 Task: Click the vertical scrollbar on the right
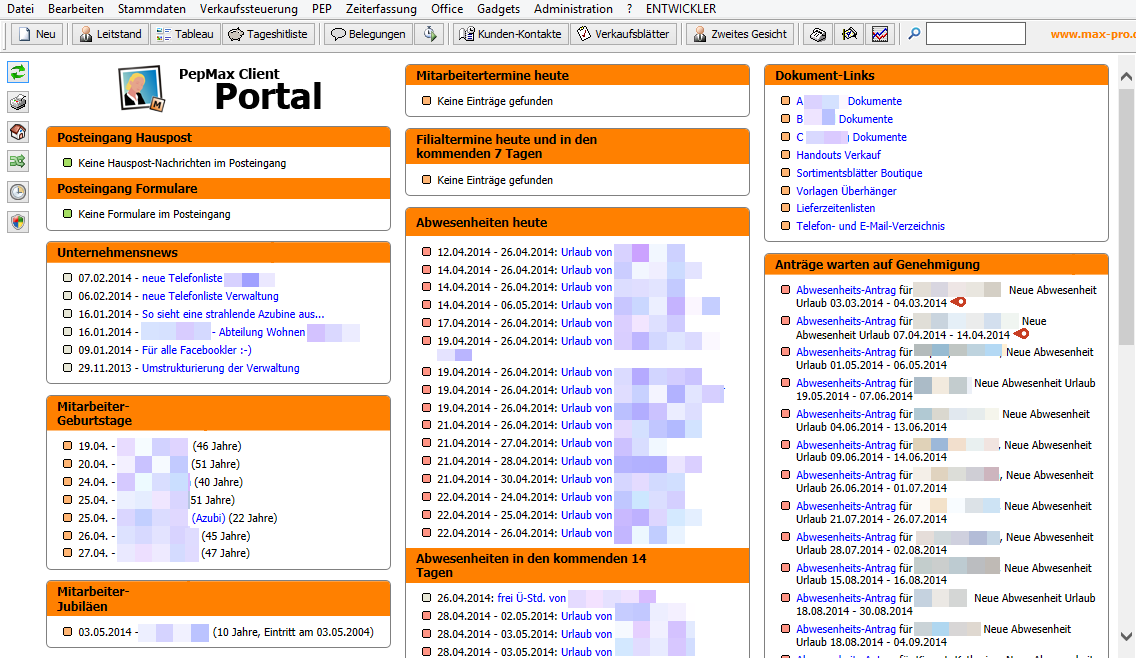[x=1126, y=300]
